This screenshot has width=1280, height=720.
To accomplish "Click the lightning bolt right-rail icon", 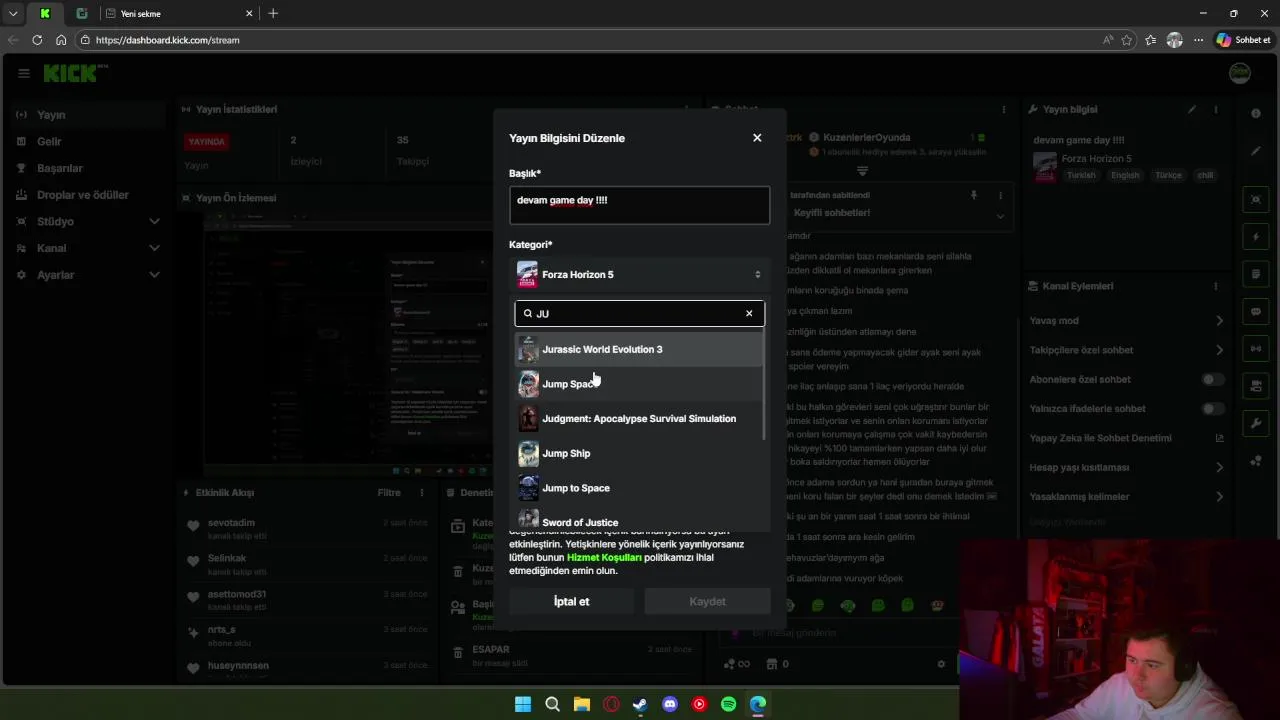I will pos(1256,237).
